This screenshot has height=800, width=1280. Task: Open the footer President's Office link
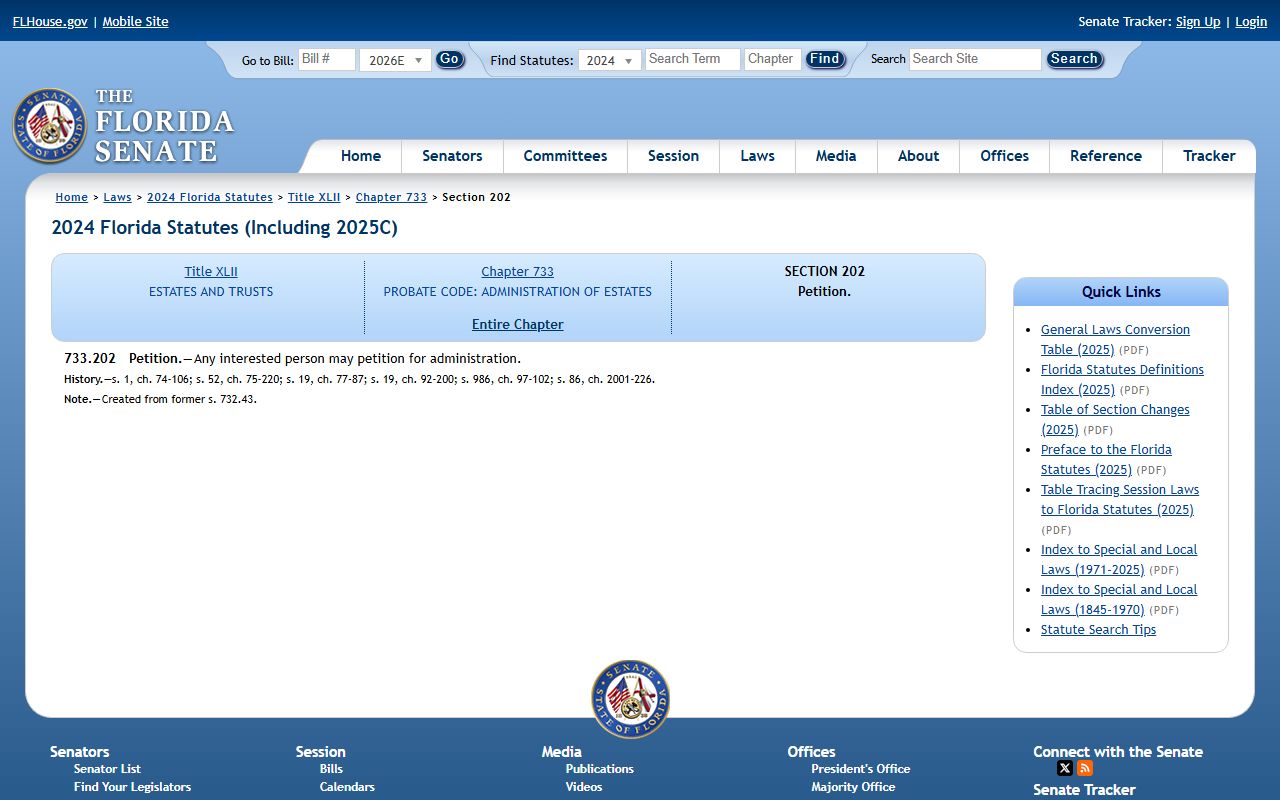861,768
